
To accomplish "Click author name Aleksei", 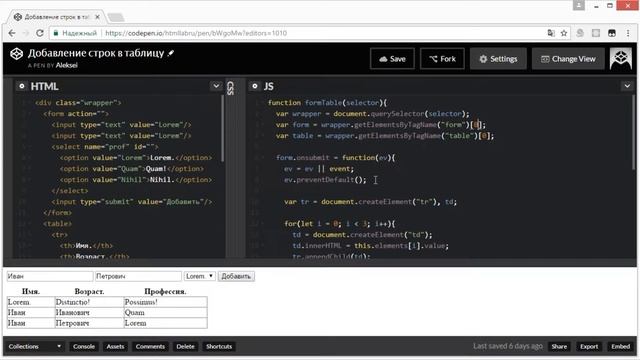I will click(67, 65).
